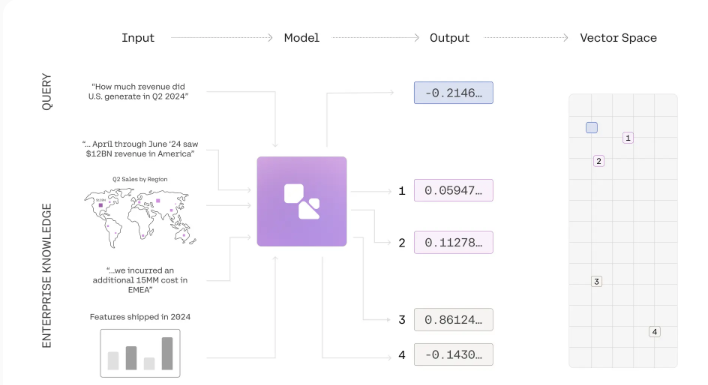Click the Features shipped in 2024 bar chart
The width and height of the screenshot is (708, 385).
click(x=140, y=353)
